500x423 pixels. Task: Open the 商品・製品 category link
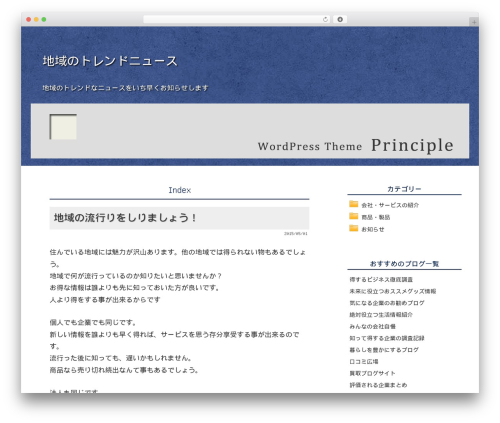(x=376, y=217)
